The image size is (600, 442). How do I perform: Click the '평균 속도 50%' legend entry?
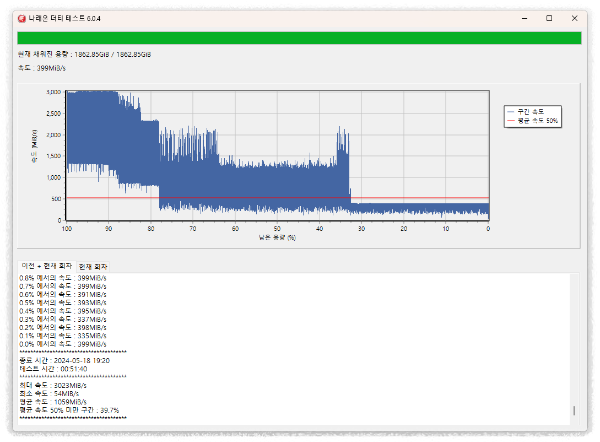(x=532, y=121)
